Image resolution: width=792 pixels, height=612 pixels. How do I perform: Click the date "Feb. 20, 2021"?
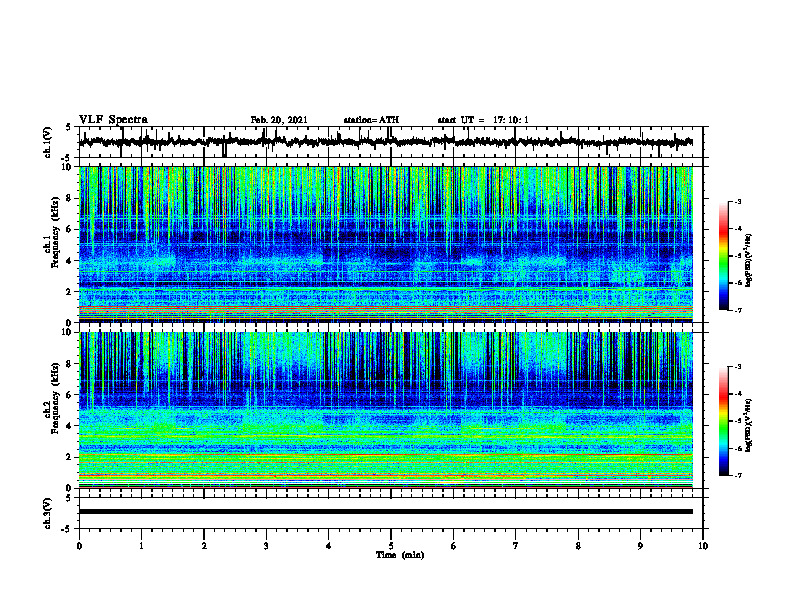[x=279, y=120]
